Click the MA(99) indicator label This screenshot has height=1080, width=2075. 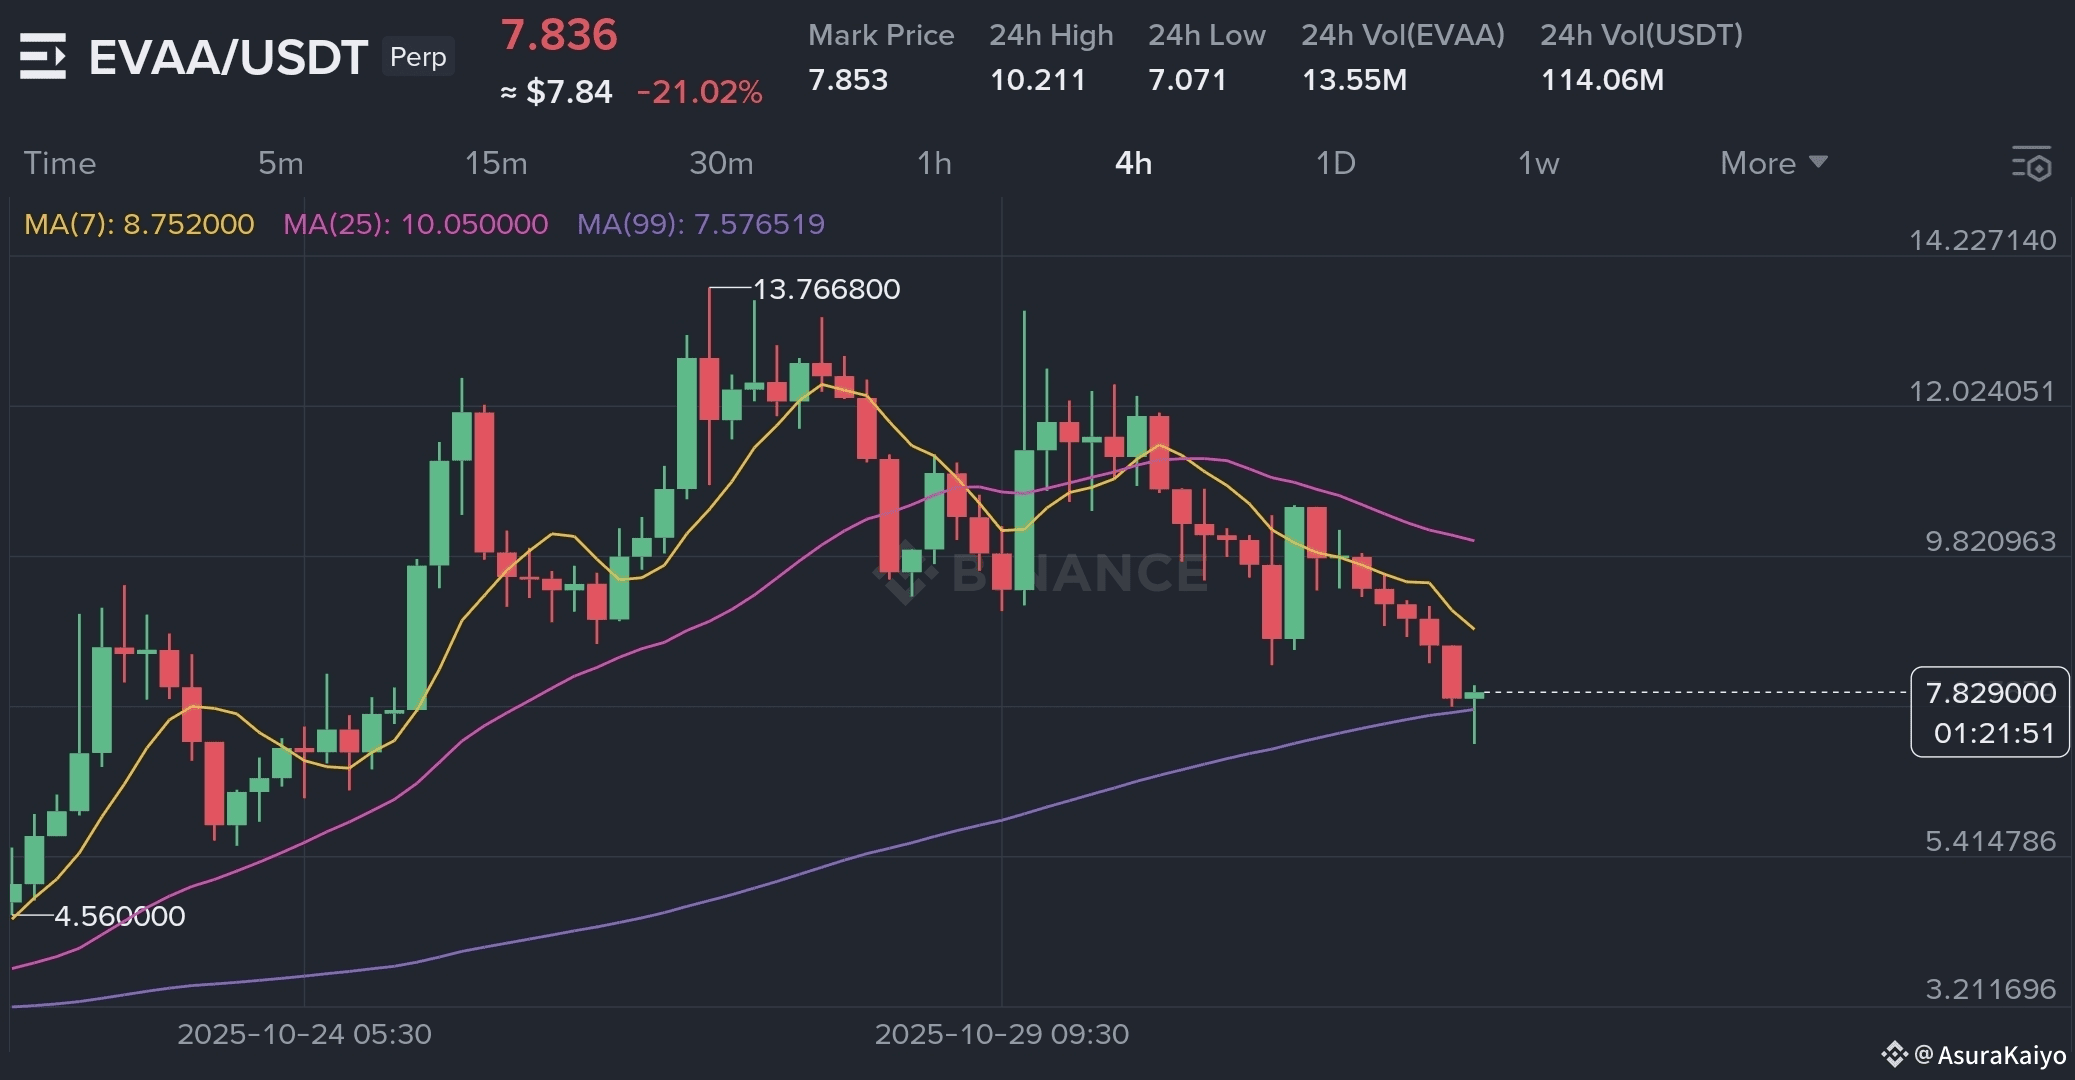point(700,224)
